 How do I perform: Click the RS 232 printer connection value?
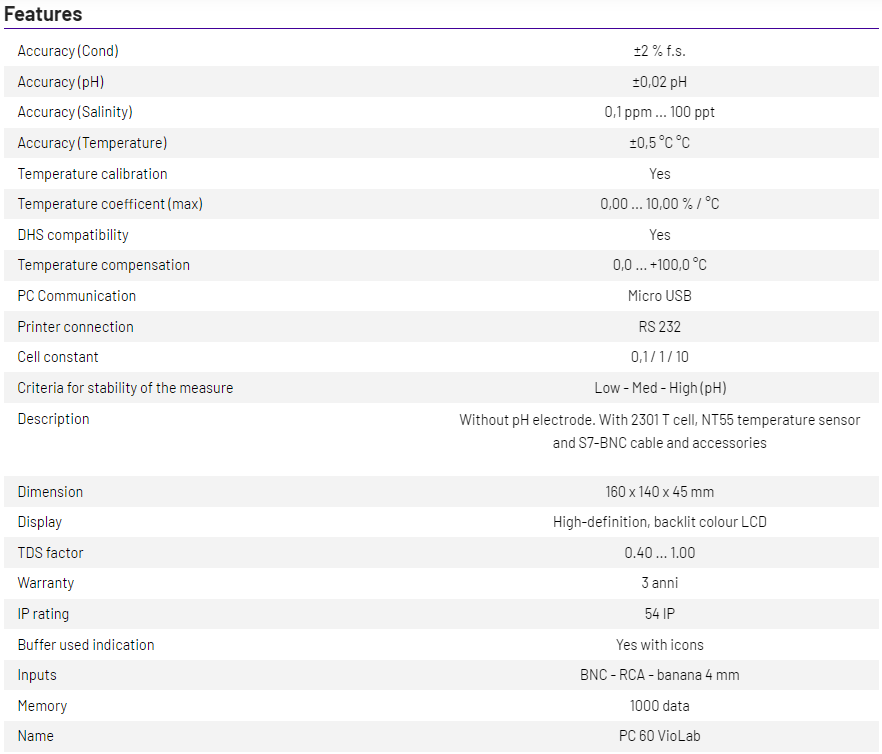coord(659,327)
